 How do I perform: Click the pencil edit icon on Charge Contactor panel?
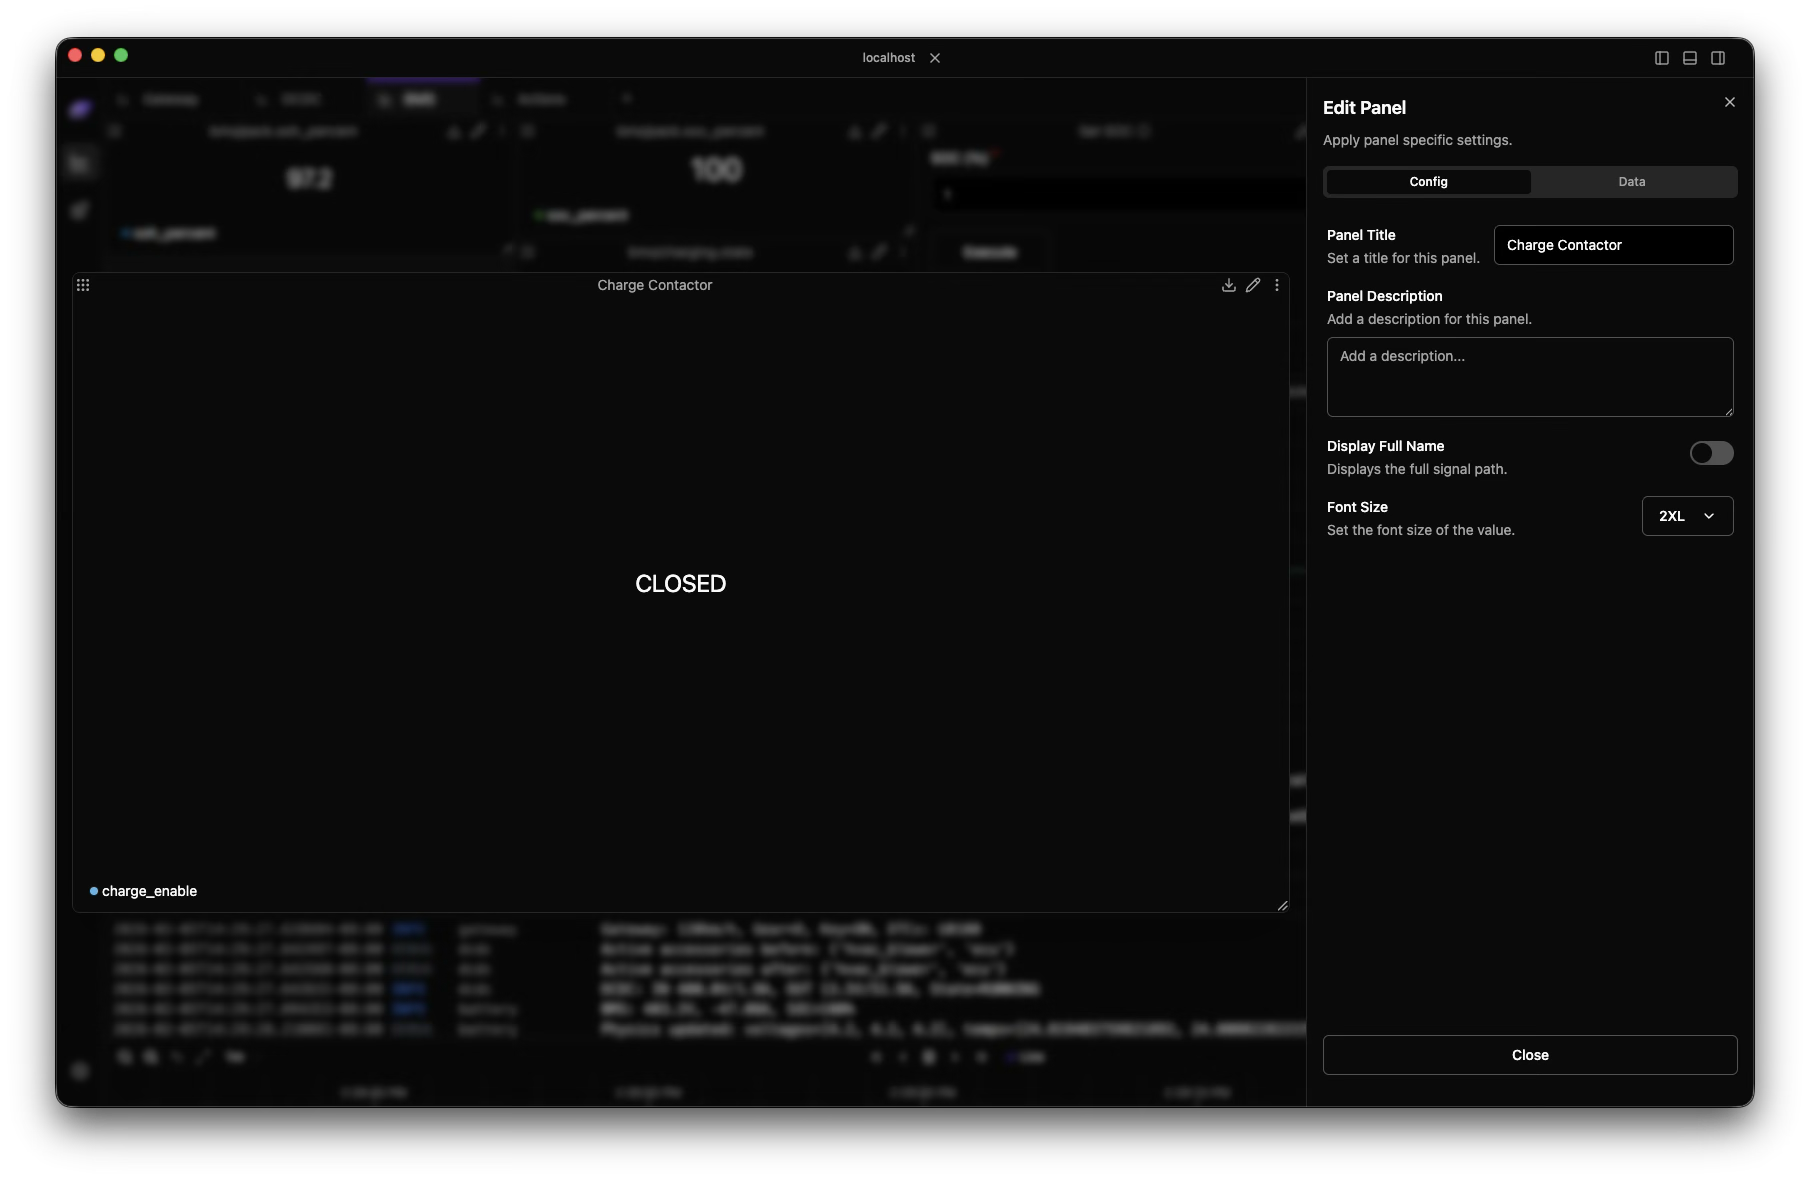(x=1253, y=285)
